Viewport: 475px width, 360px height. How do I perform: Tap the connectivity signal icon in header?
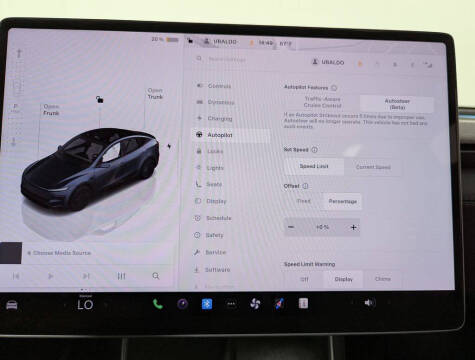coord(428,65)
